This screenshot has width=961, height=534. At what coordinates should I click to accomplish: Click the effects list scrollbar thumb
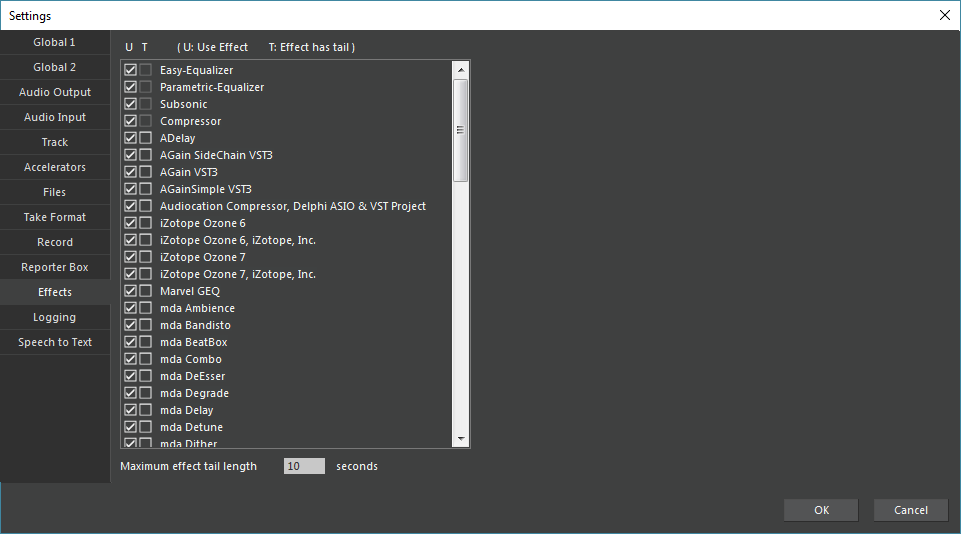pyautogui.click(x=461, y=130)
